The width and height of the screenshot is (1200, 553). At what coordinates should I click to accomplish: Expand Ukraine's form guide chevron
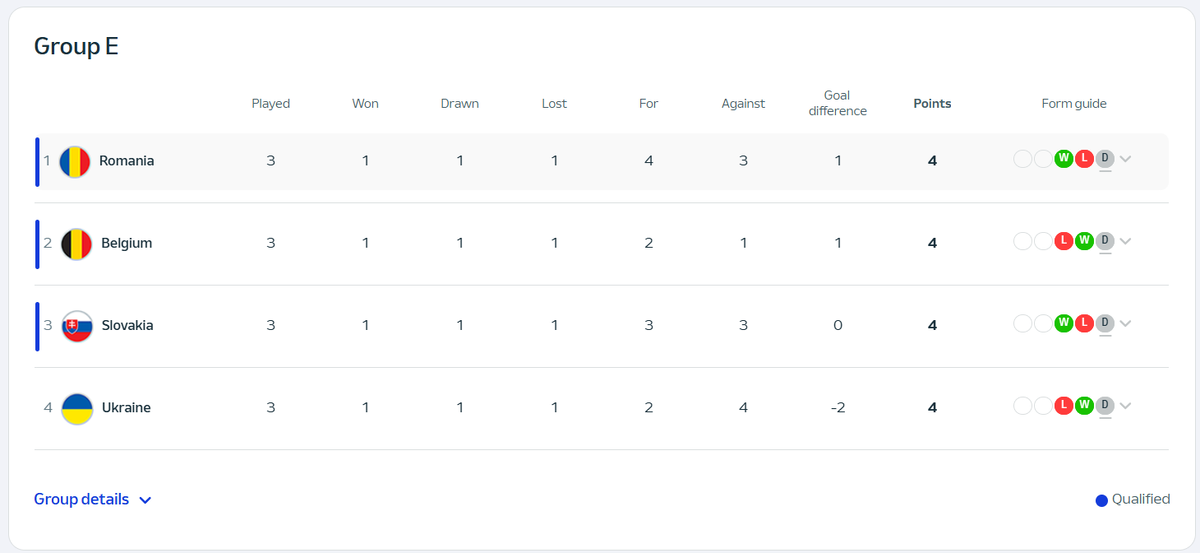(1126, 406)
